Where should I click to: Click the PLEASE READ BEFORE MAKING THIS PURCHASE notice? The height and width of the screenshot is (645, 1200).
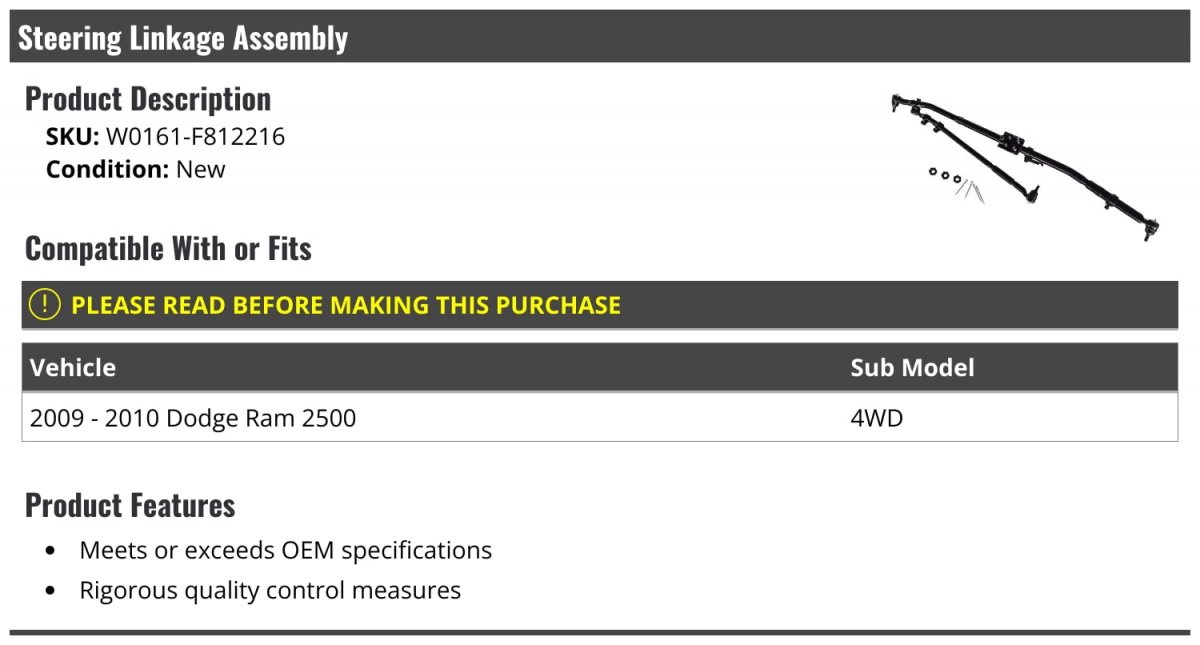click(x=346, y=305)
